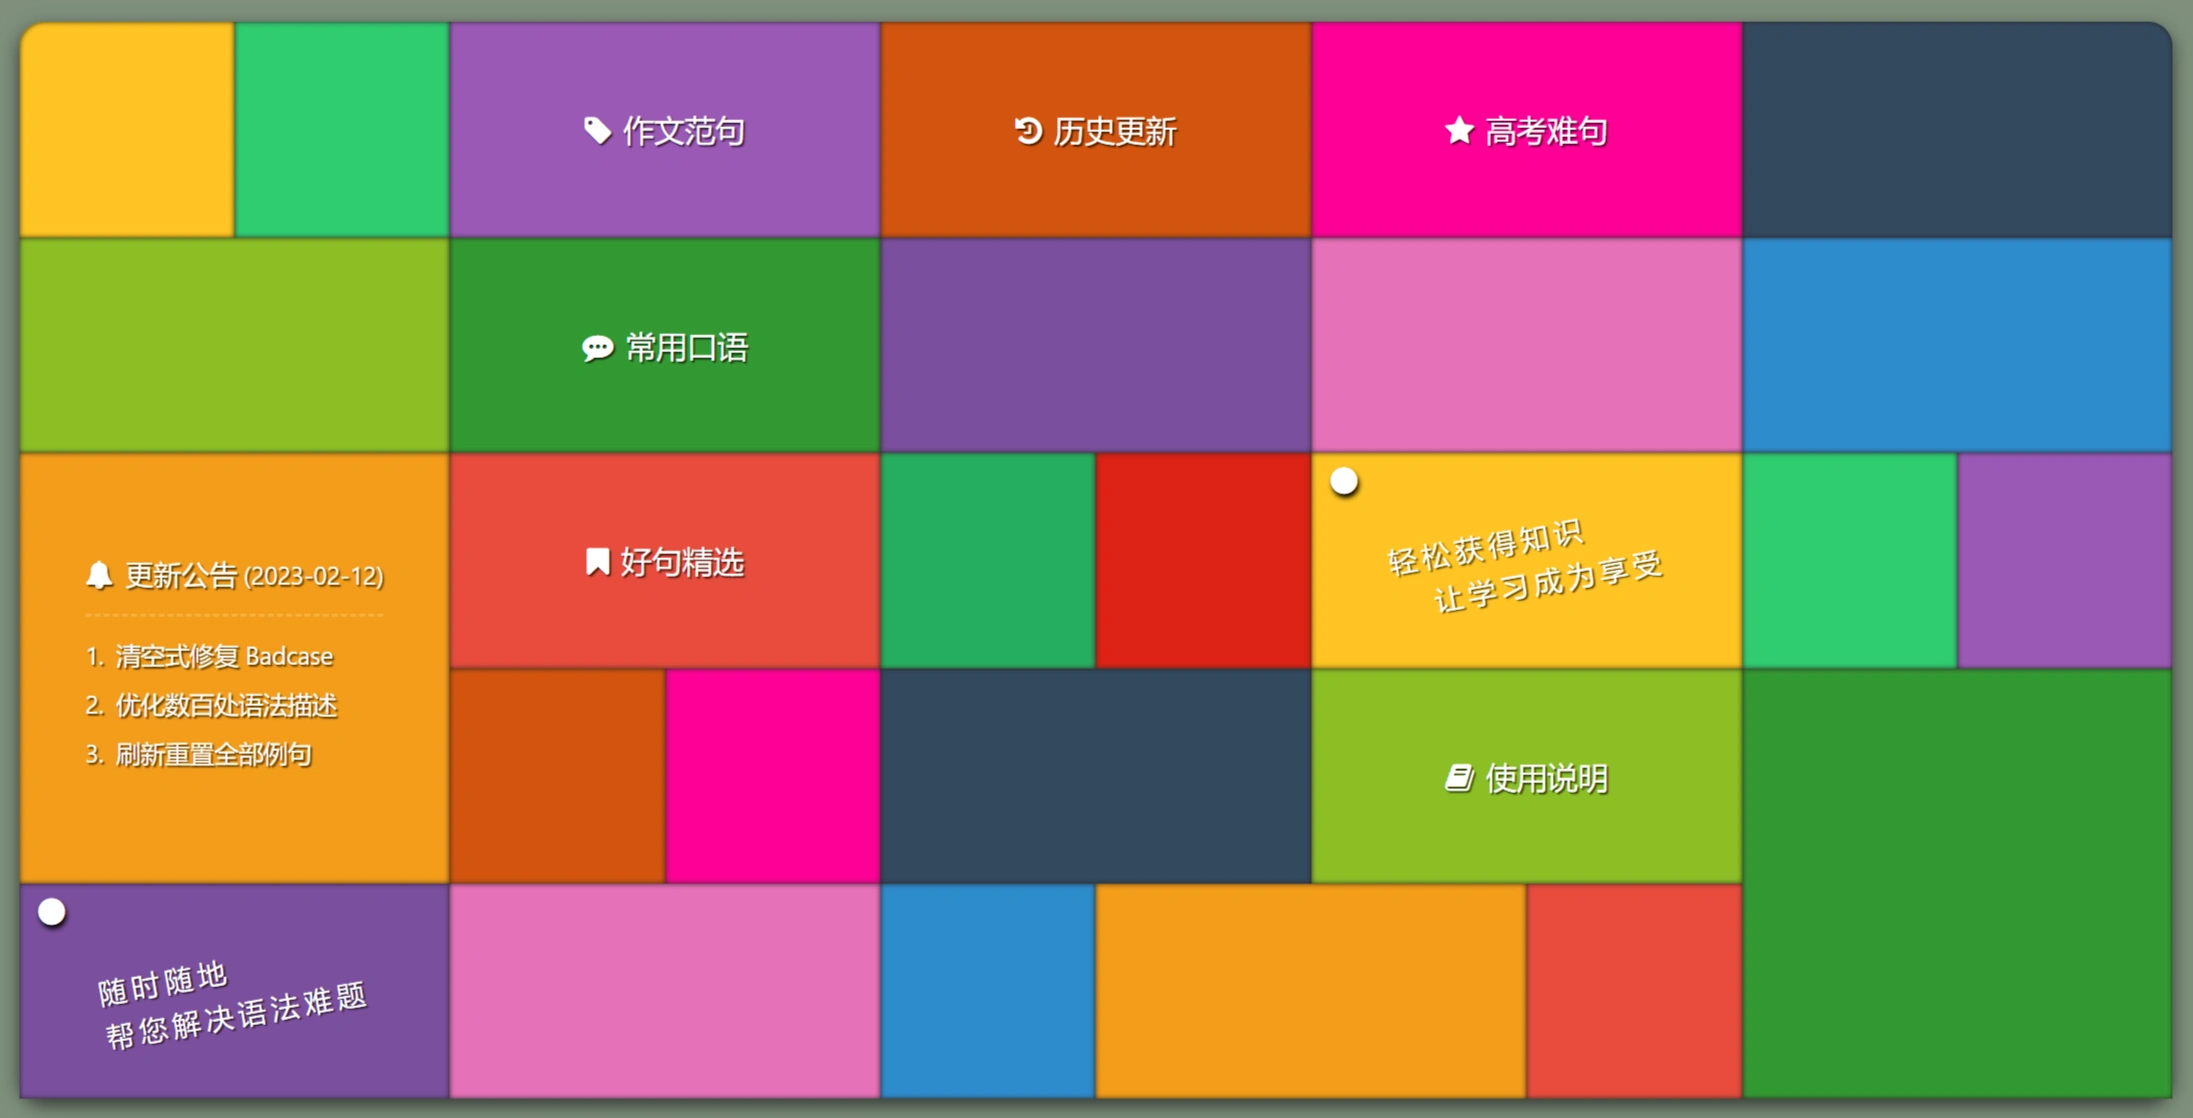Open the 常用口语 tile

(665, 345)
